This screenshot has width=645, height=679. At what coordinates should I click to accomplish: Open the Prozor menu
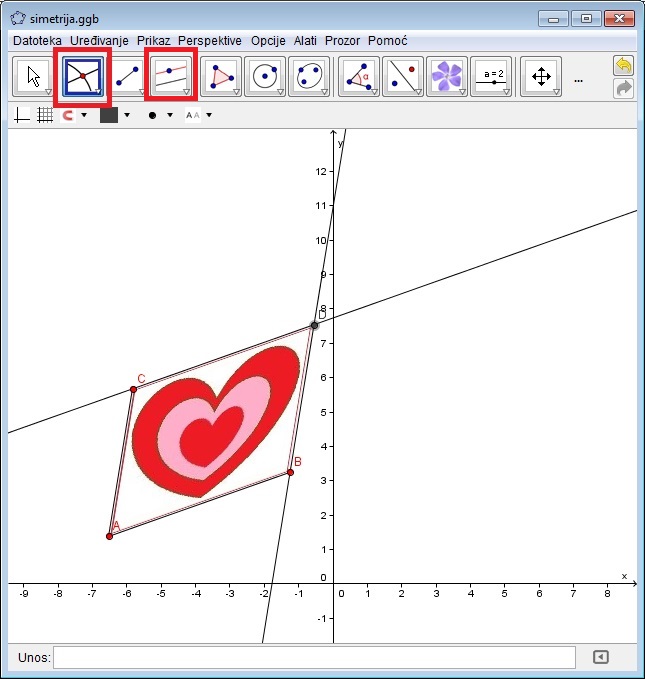coord(342,41)
